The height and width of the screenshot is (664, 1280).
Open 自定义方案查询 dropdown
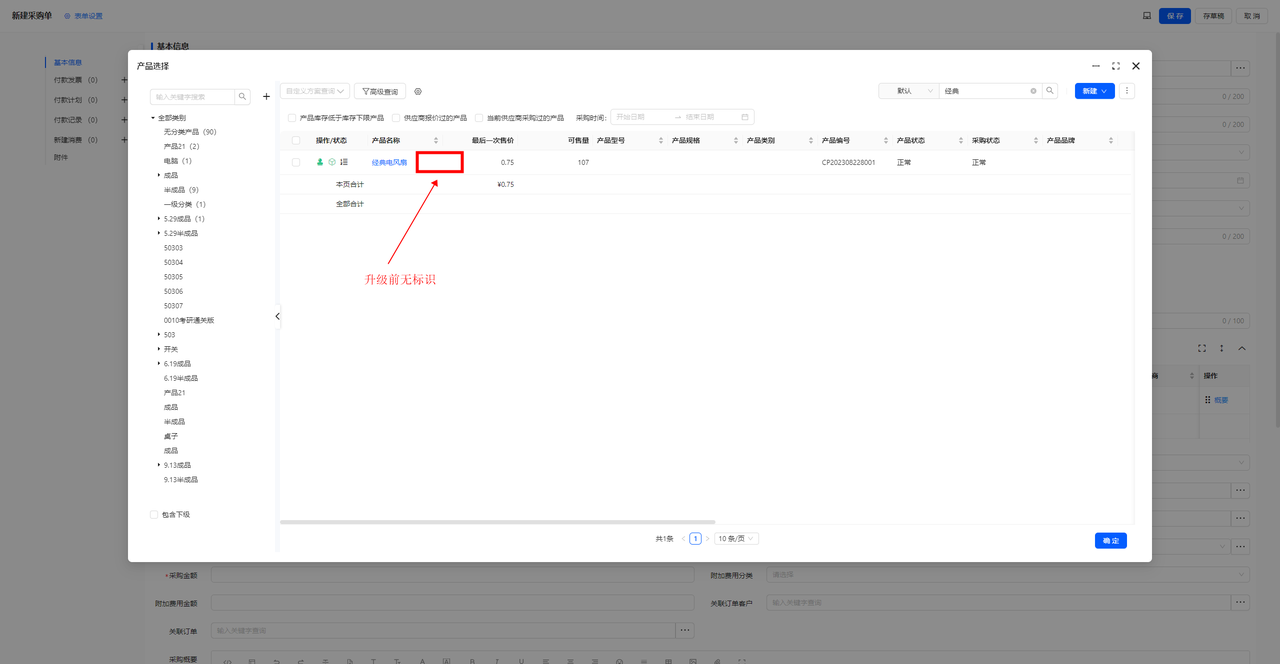click(x=315, y=91)
